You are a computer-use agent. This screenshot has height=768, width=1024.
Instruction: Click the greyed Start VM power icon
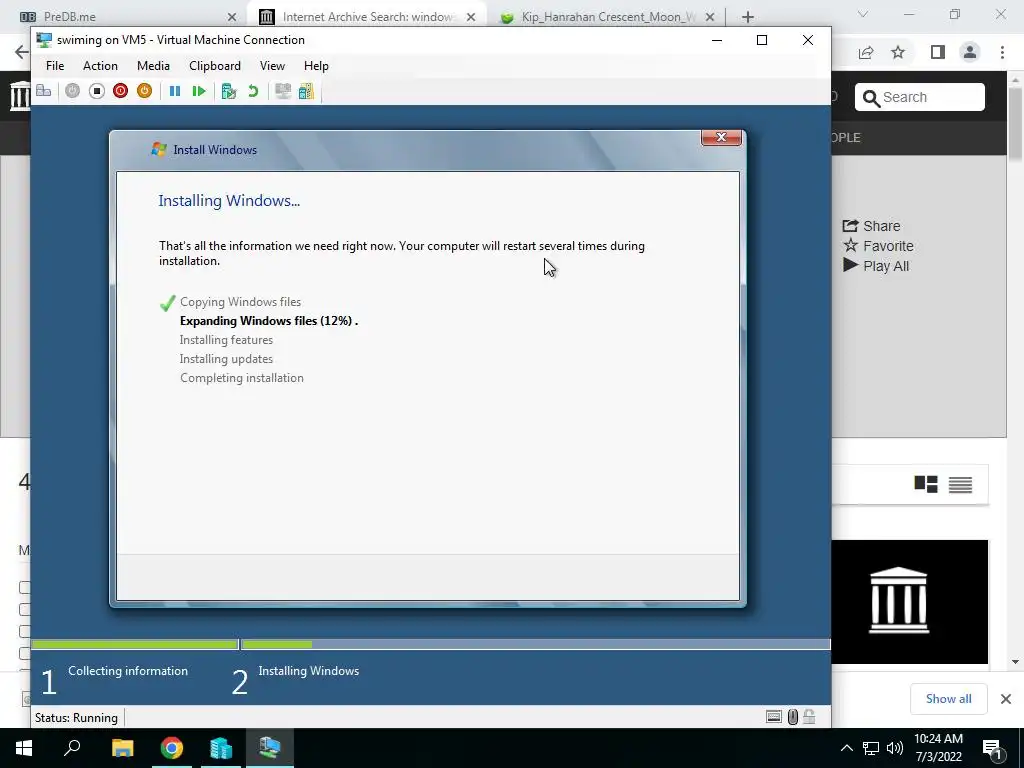72,91
